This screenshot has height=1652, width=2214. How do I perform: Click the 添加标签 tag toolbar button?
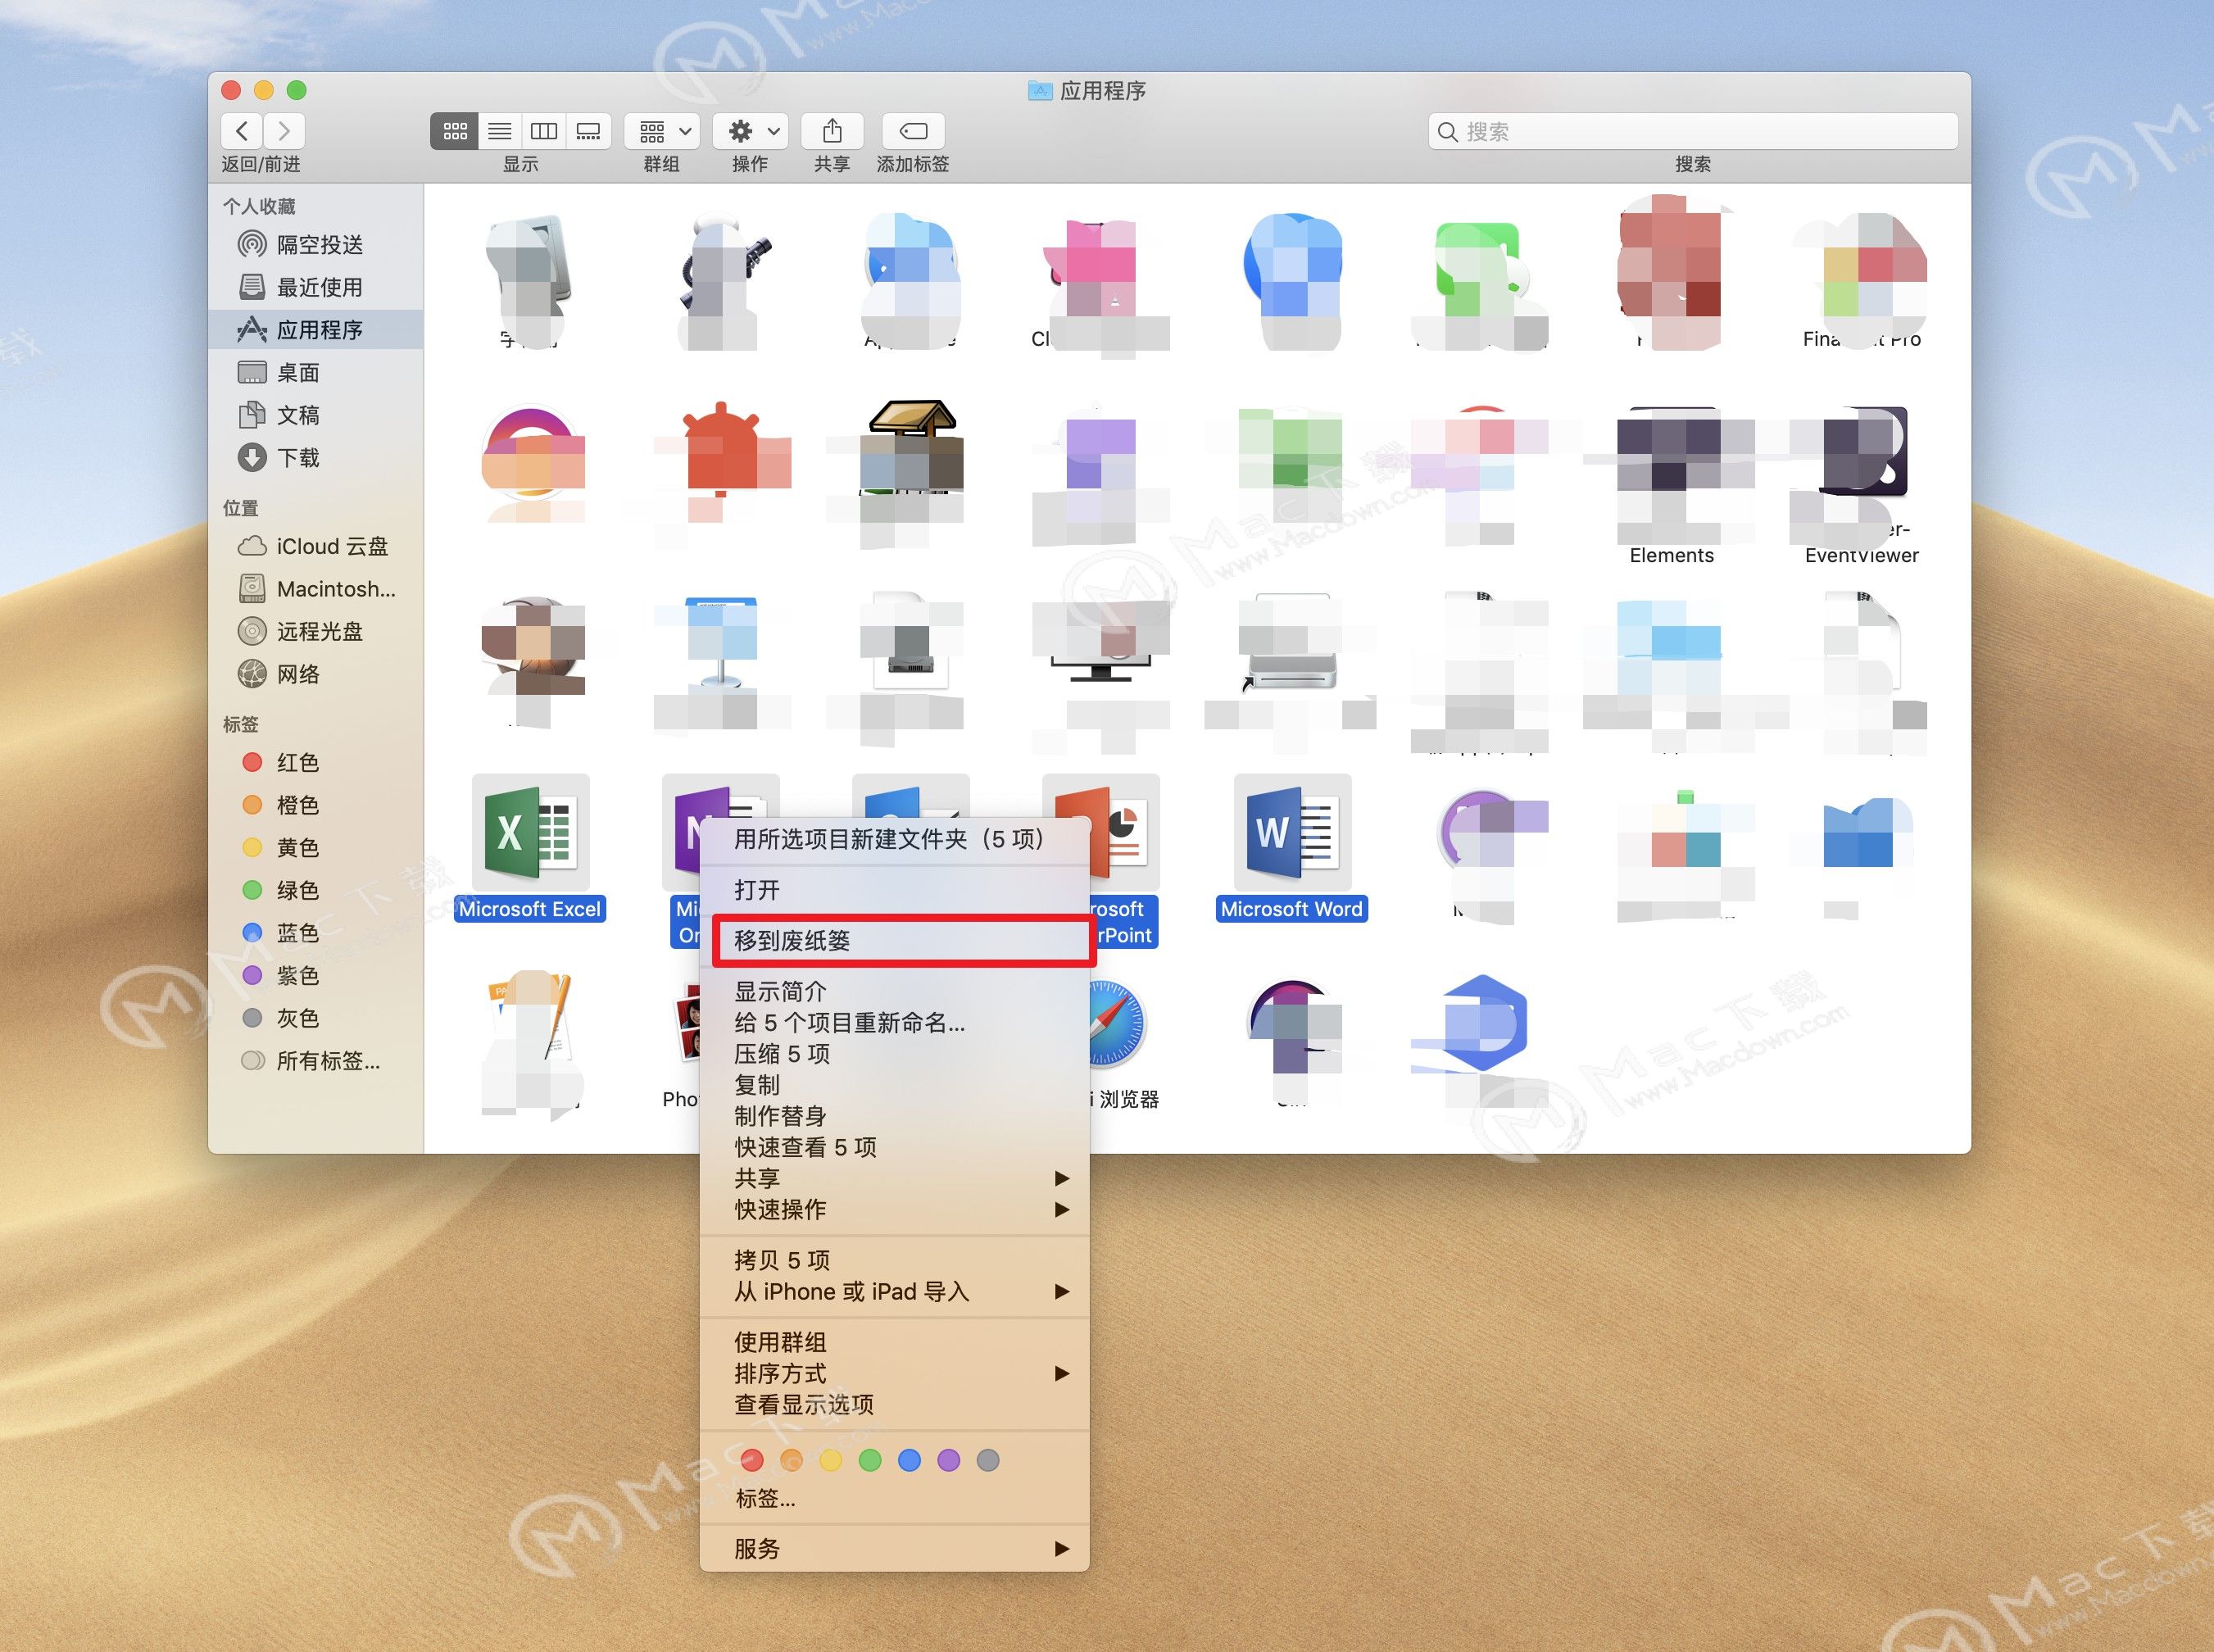[913, 131]
